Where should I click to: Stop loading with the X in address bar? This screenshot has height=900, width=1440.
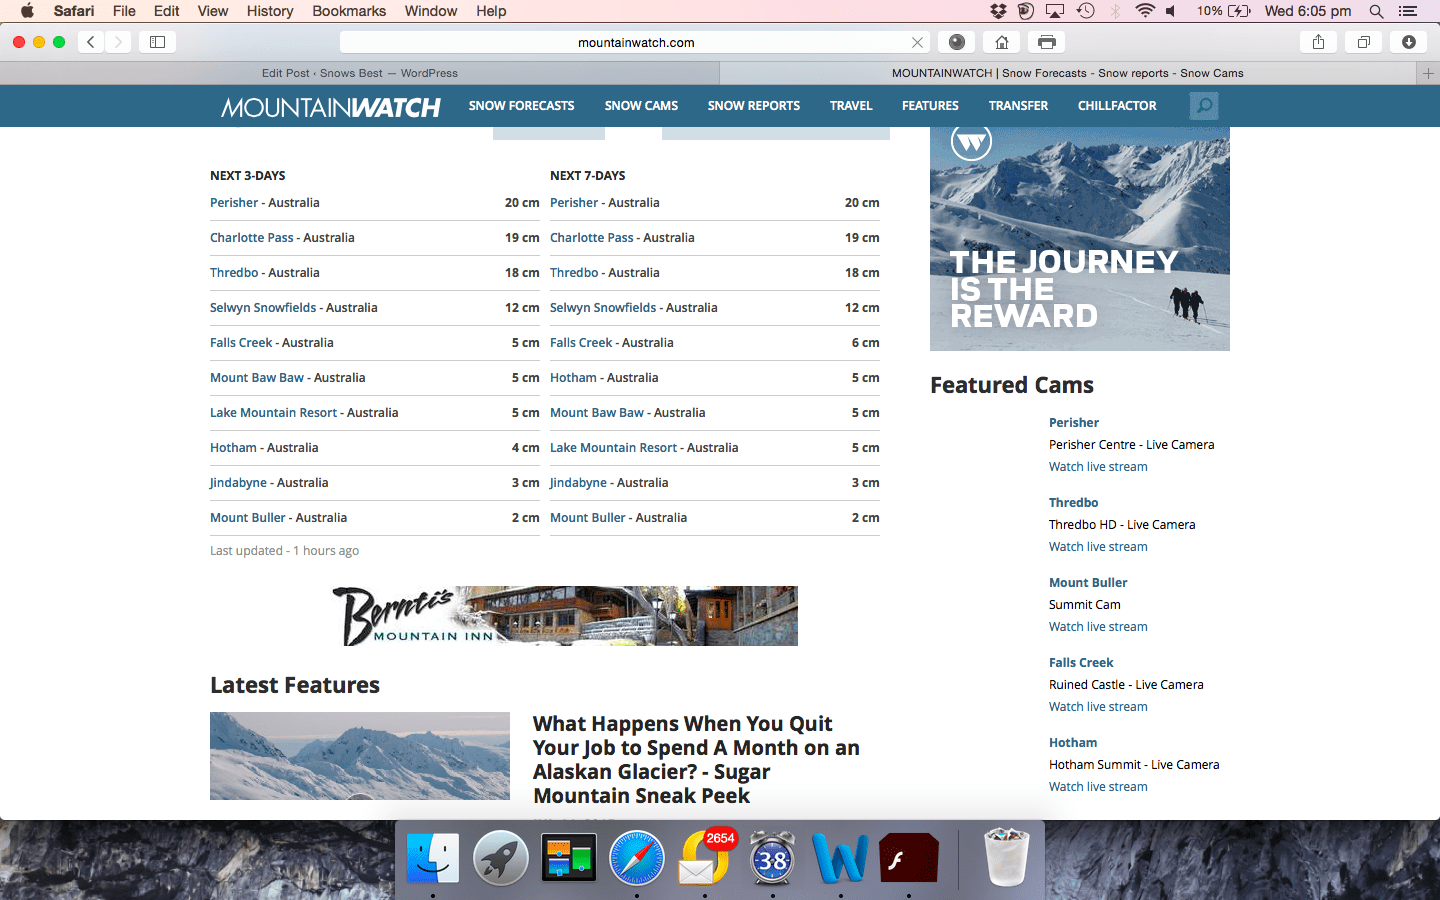pyautogui.click(x=917, y=42)
